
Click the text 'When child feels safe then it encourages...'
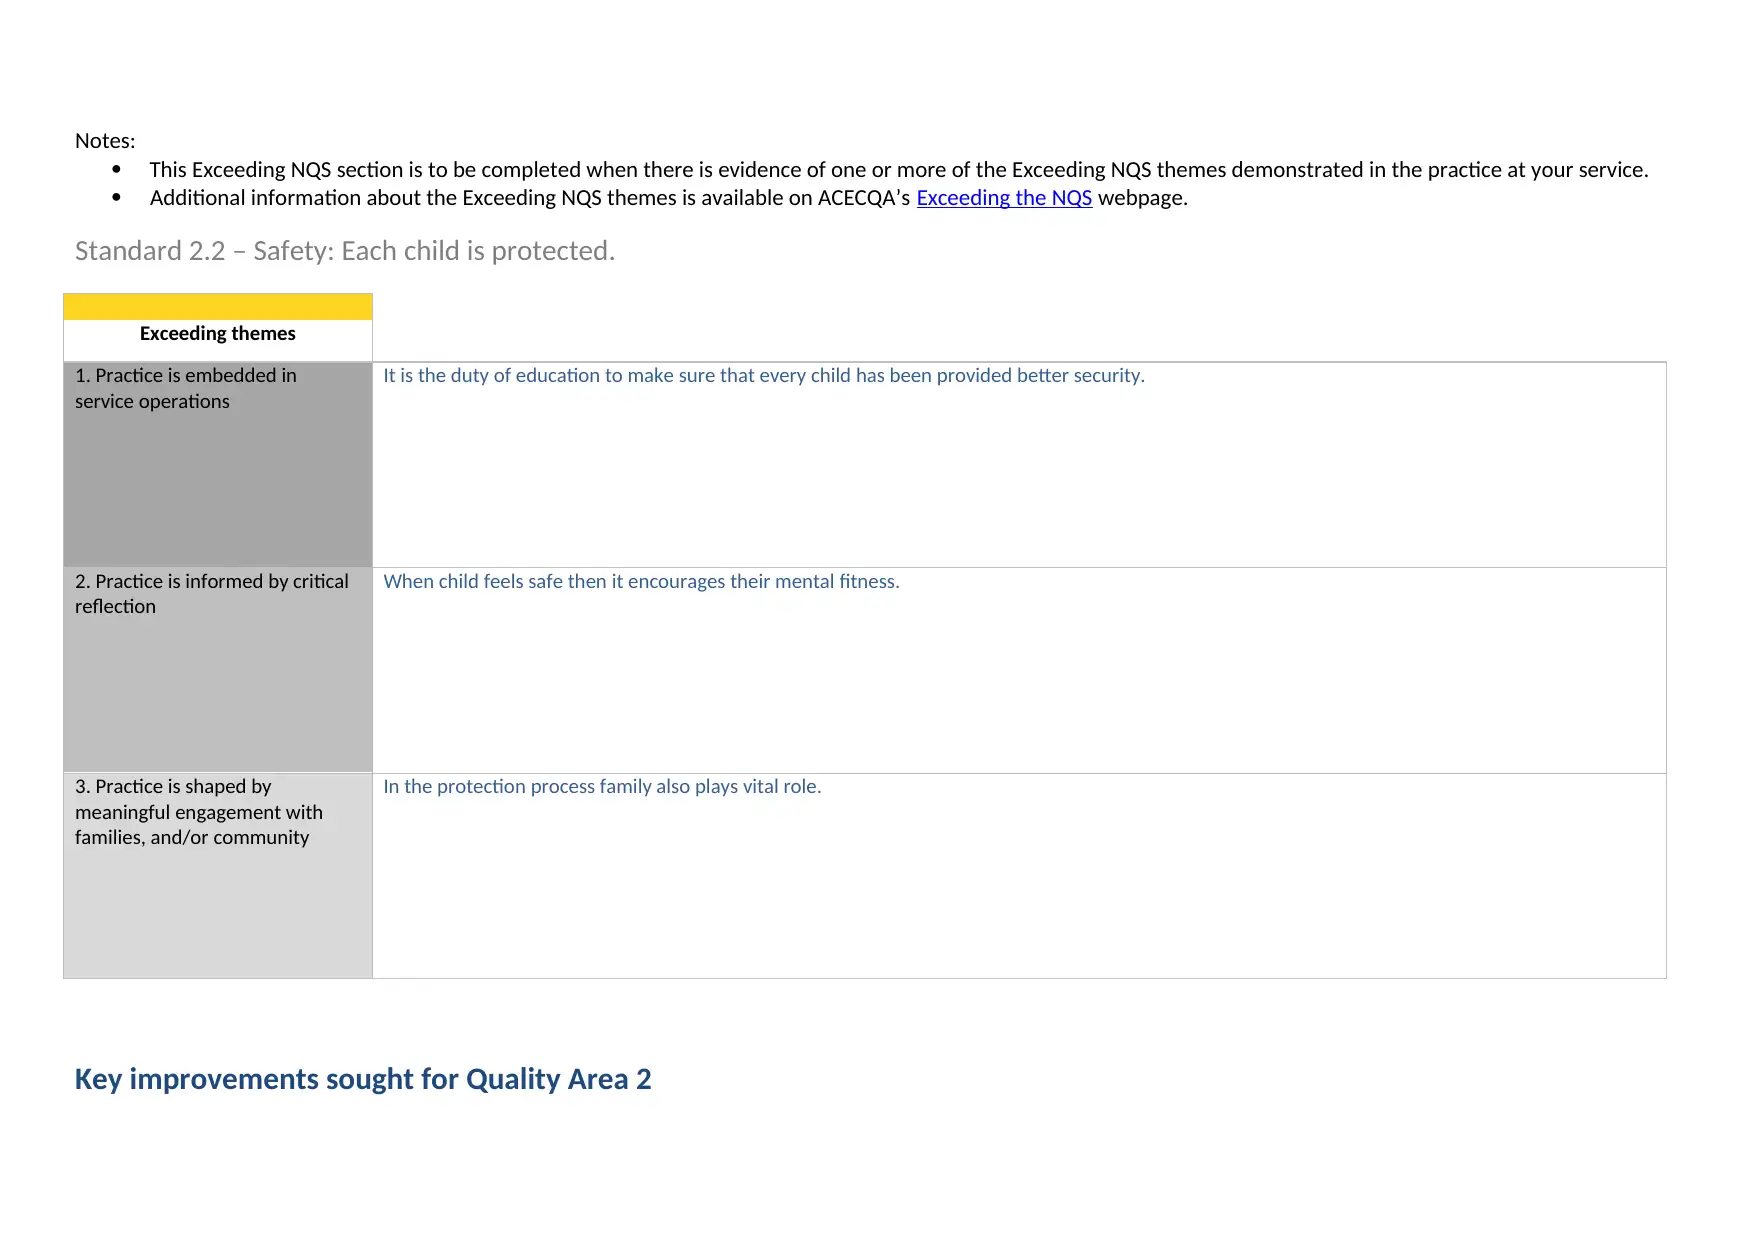tap(641, 582)
